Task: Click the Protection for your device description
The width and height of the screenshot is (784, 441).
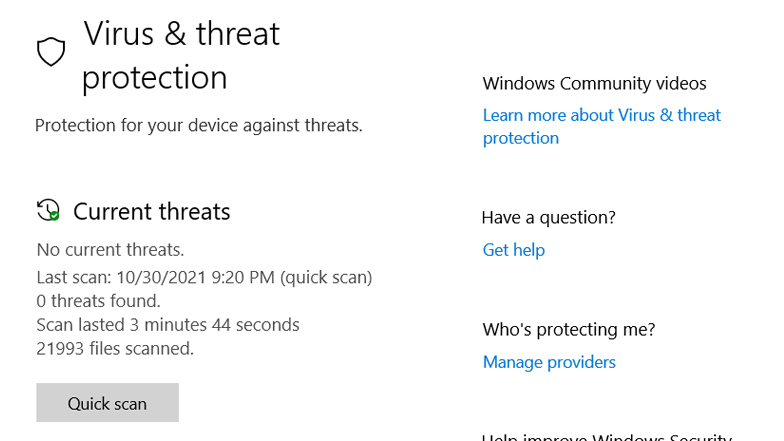Action: point(198,125)
